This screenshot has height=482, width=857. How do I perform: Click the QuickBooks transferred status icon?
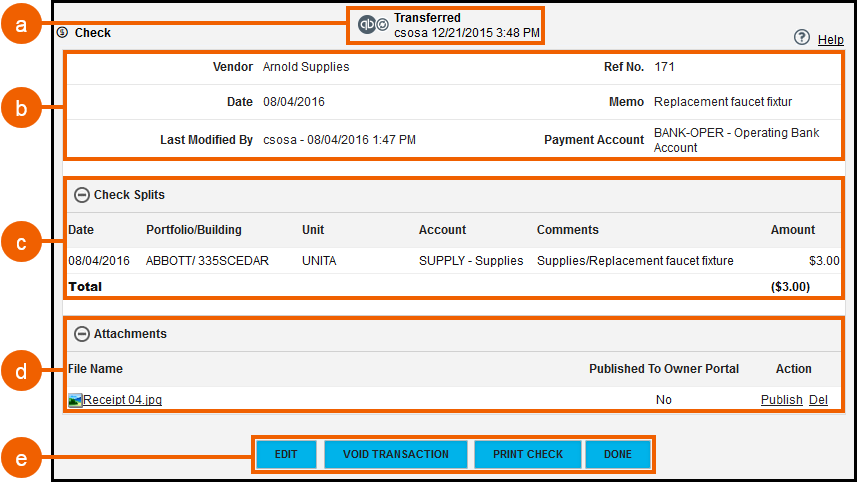367,25
